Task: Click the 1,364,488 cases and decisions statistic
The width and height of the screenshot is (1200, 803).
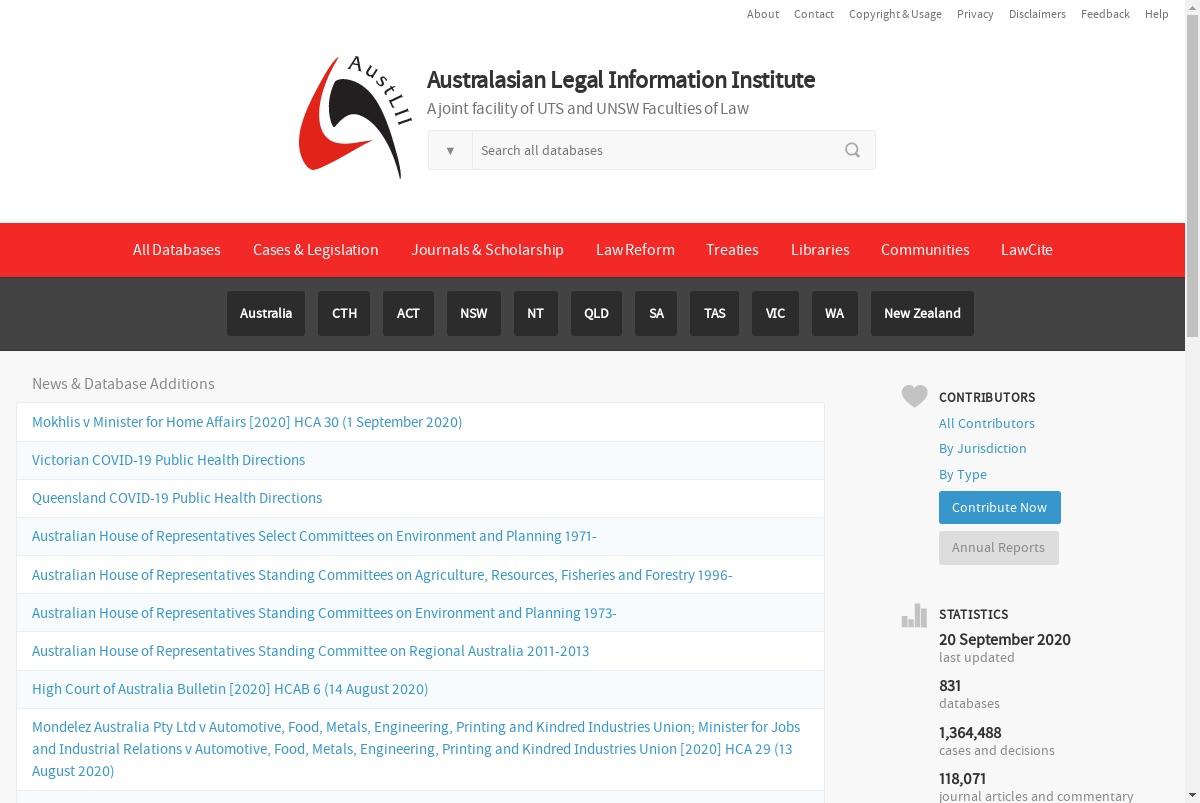Action: coord(997,741)
